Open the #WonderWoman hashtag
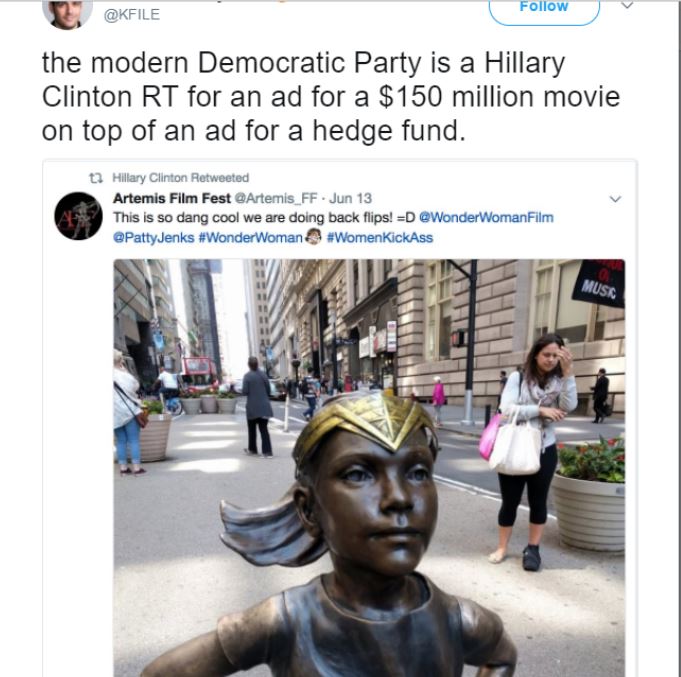The image size is (681, 677). (251, 238)
